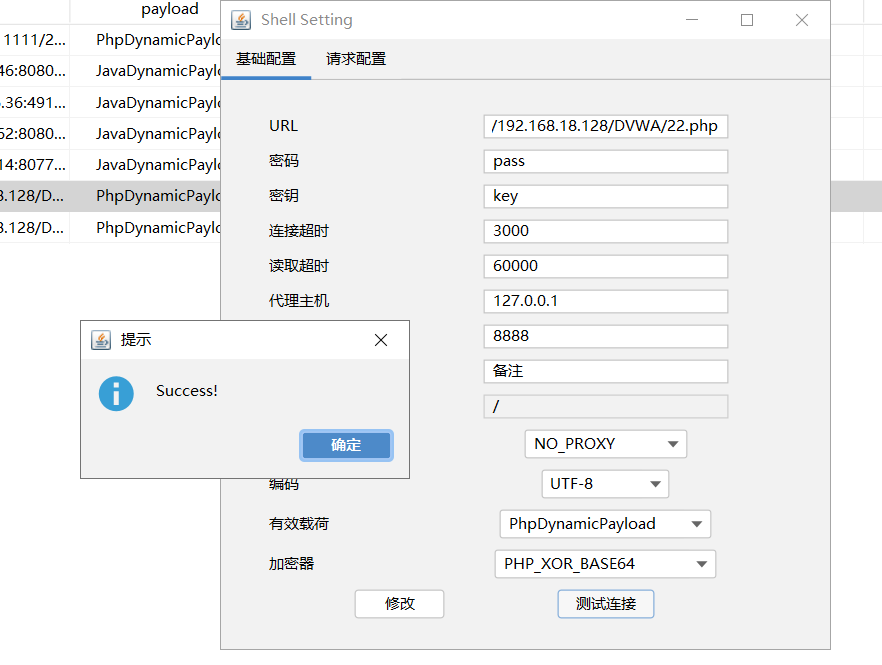
Task: Click the 备注 remark field
Action: pos(605,371)
